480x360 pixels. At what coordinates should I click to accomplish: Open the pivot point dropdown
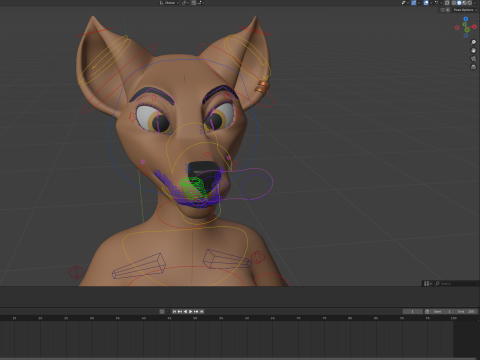[x=185, y=3]
